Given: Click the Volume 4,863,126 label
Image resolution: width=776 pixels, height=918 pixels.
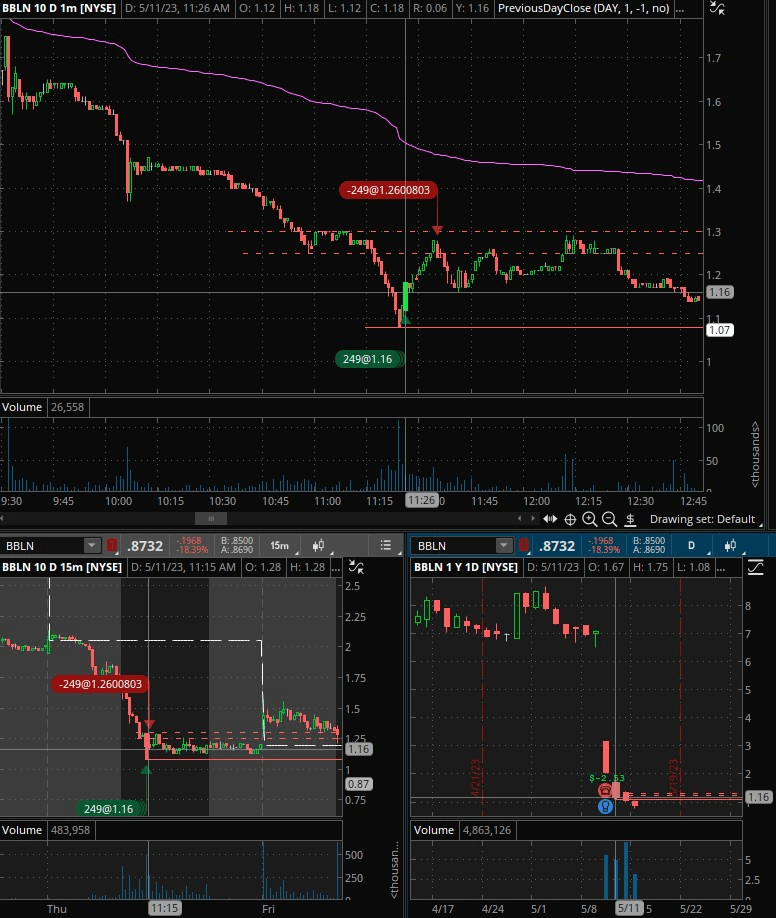Looking at the screenshot, I should point(462,830).
